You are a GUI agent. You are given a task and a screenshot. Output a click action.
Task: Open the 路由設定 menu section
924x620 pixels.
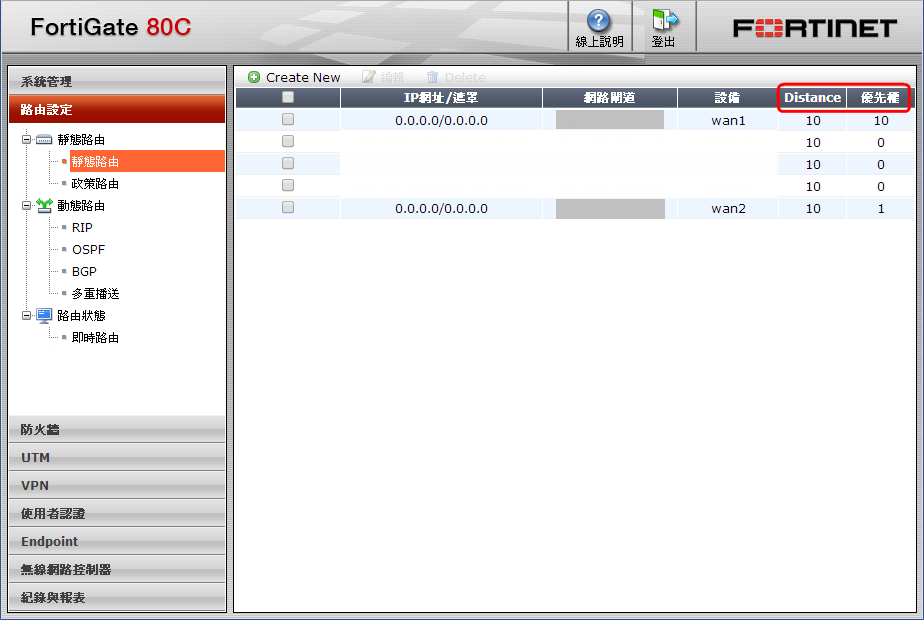[x=117, y=109]
